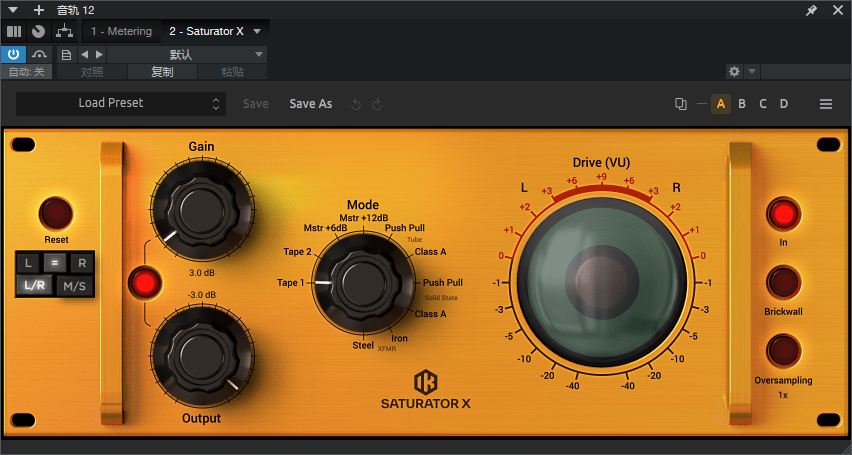Switch to L/R stereo mode
Screen dimensions: 852x455
coord(34,286)
